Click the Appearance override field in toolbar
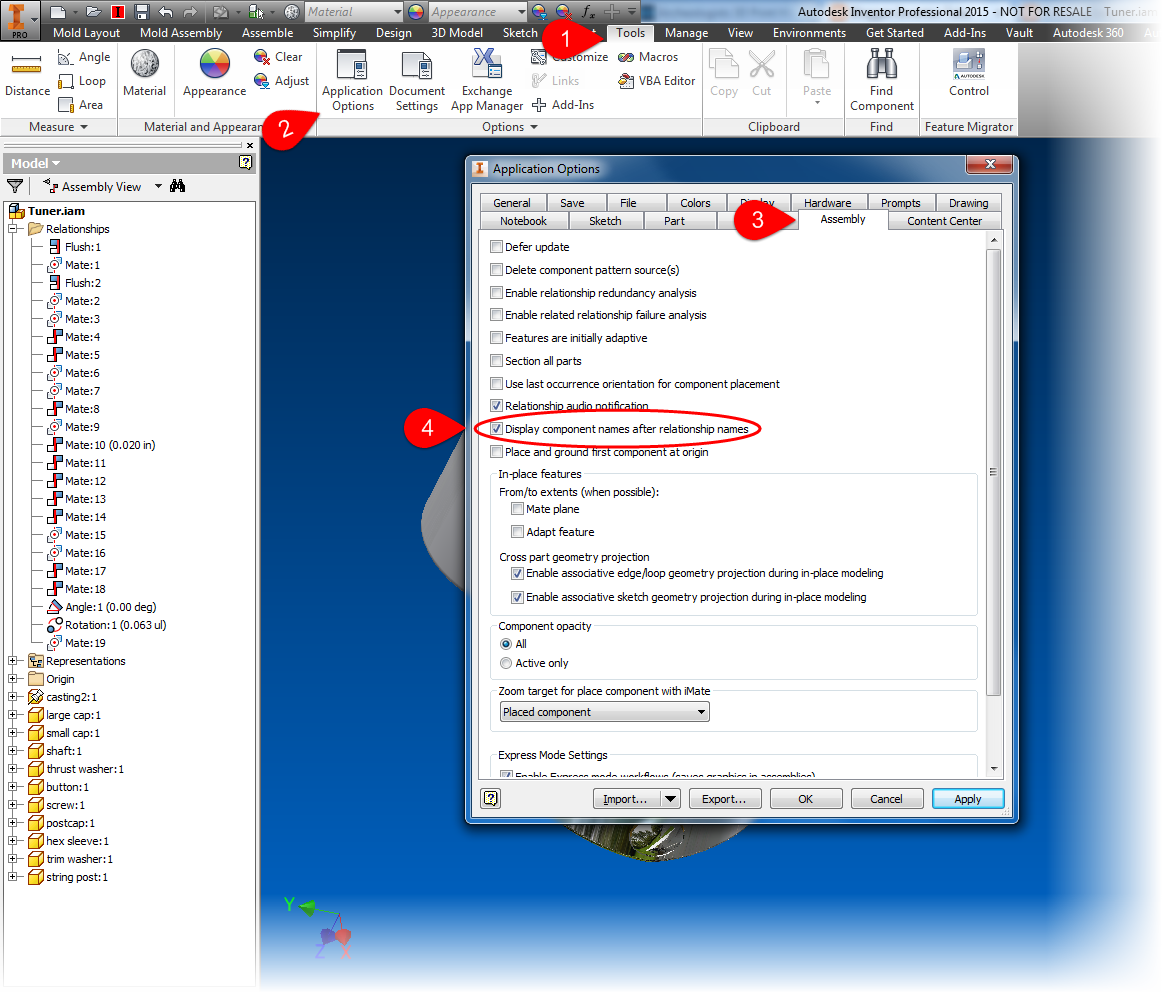This screenshot has height=993, width=1162. pos(477,12)
